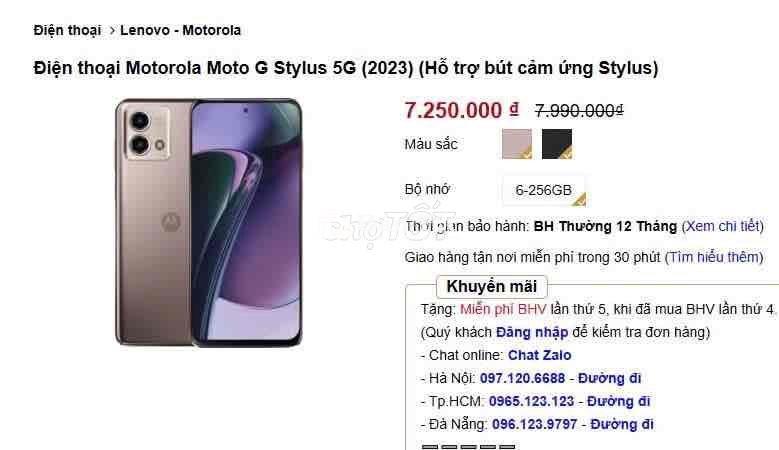Call Hà Nội number 097.120.6688
779x450 pixels.
point(522,378)
